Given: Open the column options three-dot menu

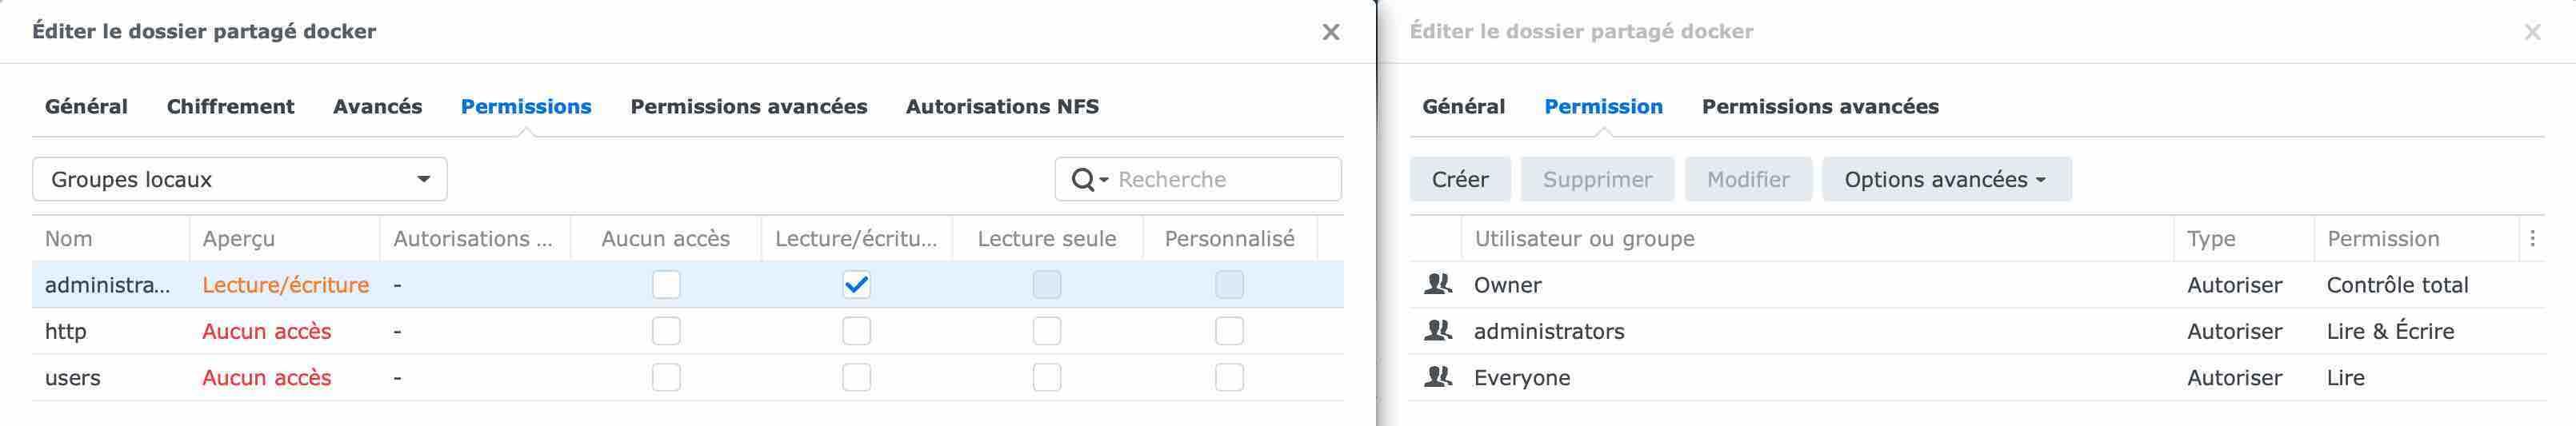Looking at the screenshot, I should click(2532, 239).
